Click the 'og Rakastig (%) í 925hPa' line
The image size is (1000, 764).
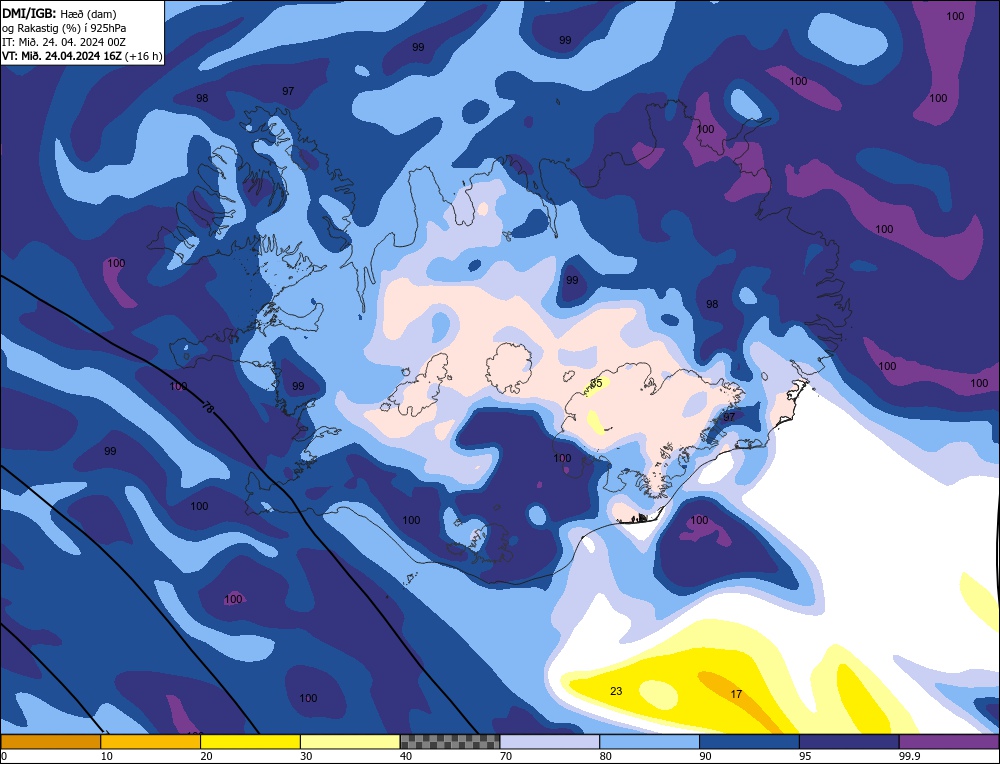tap(64, 27)
